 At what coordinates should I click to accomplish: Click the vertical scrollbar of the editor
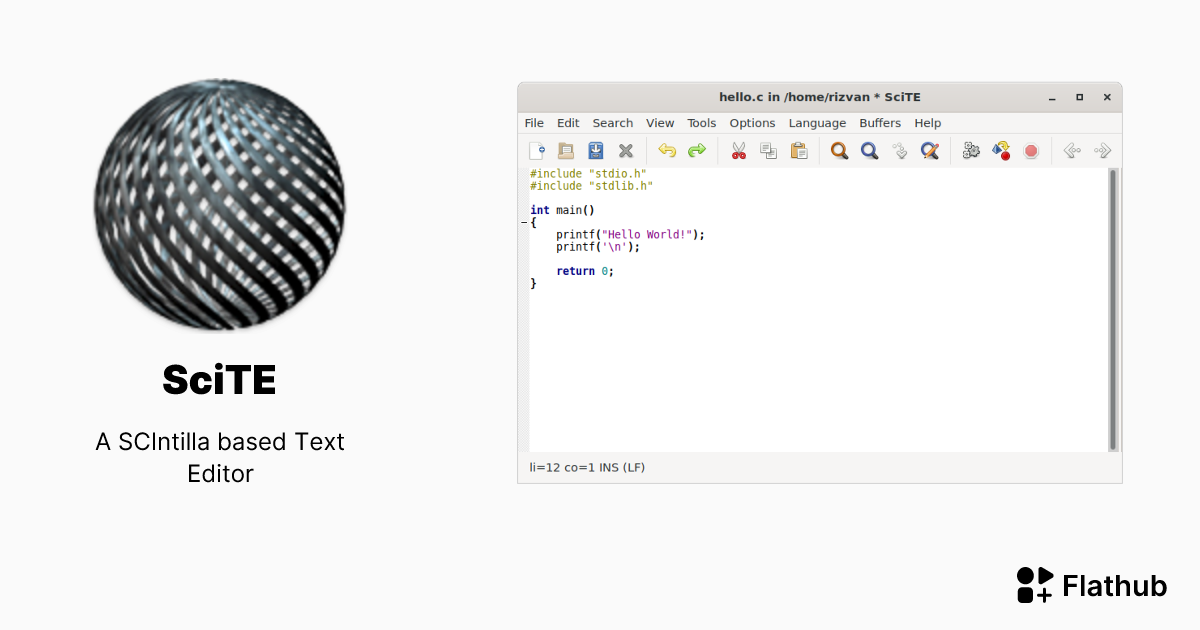[x=1113, y=310]
